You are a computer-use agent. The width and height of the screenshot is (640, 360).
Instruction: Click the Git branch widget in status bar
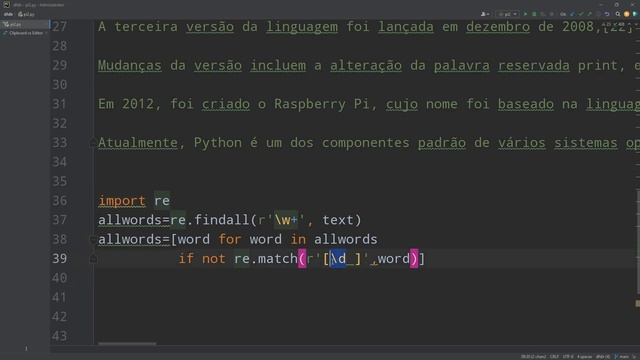point(622,357)
